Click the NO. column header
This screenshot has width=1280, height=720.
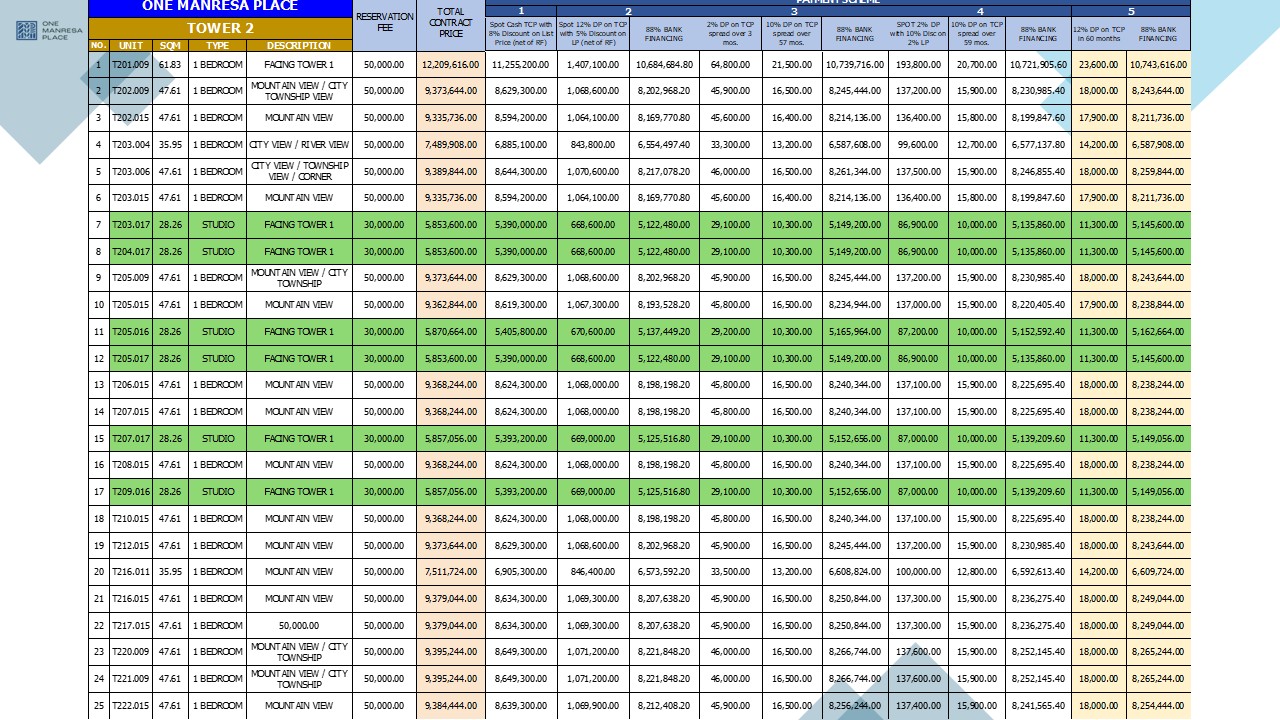click(x=99, y=45)
